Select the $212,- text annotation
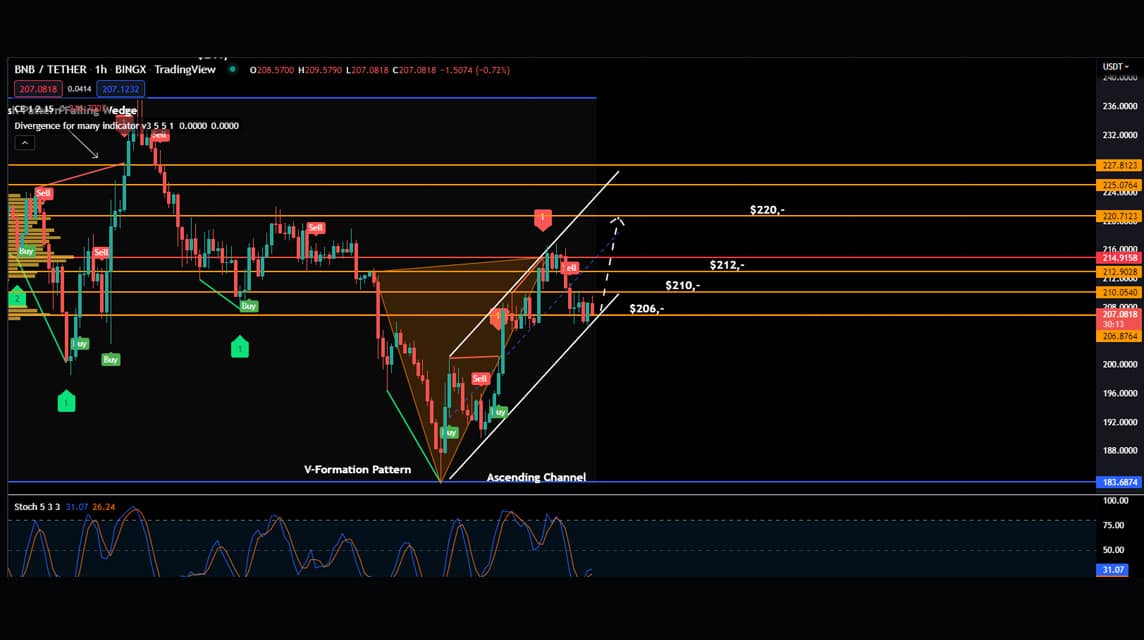 pyautogui.click(x=727, y=265)
